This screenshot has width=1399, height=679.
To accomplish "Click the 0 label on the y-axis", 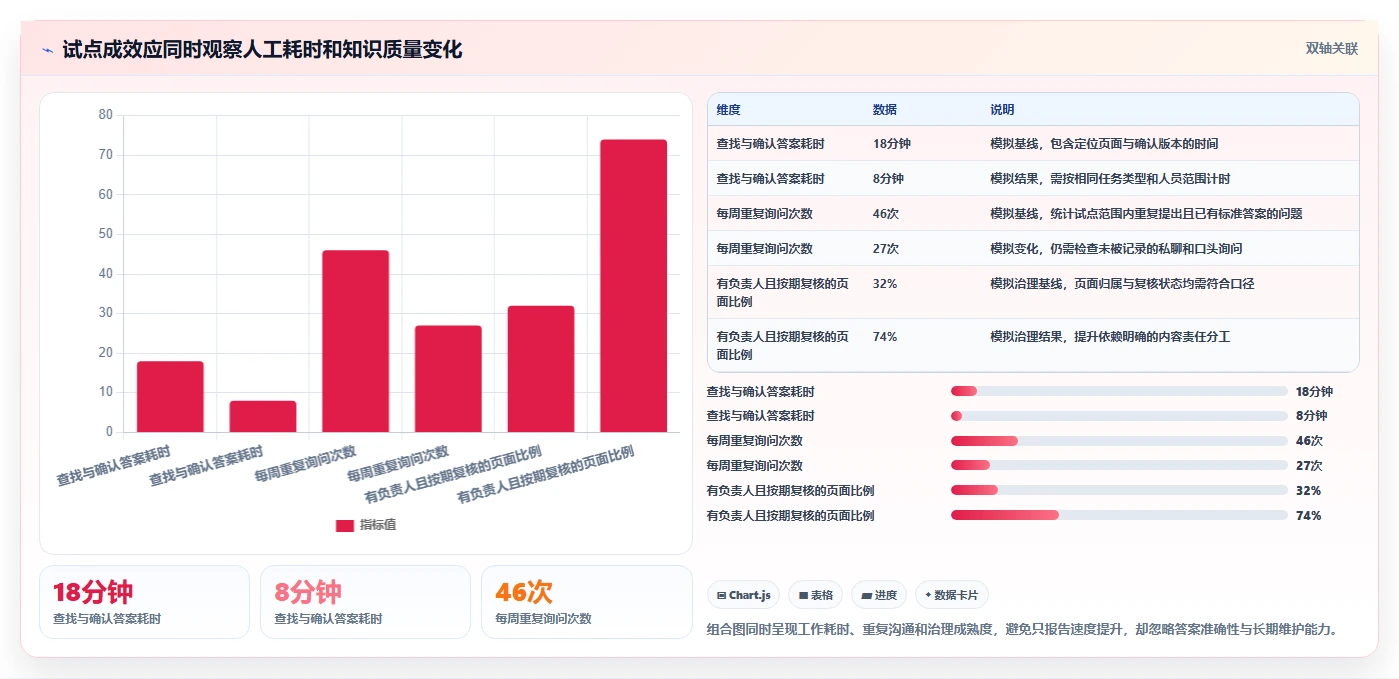I will point(109,432).
